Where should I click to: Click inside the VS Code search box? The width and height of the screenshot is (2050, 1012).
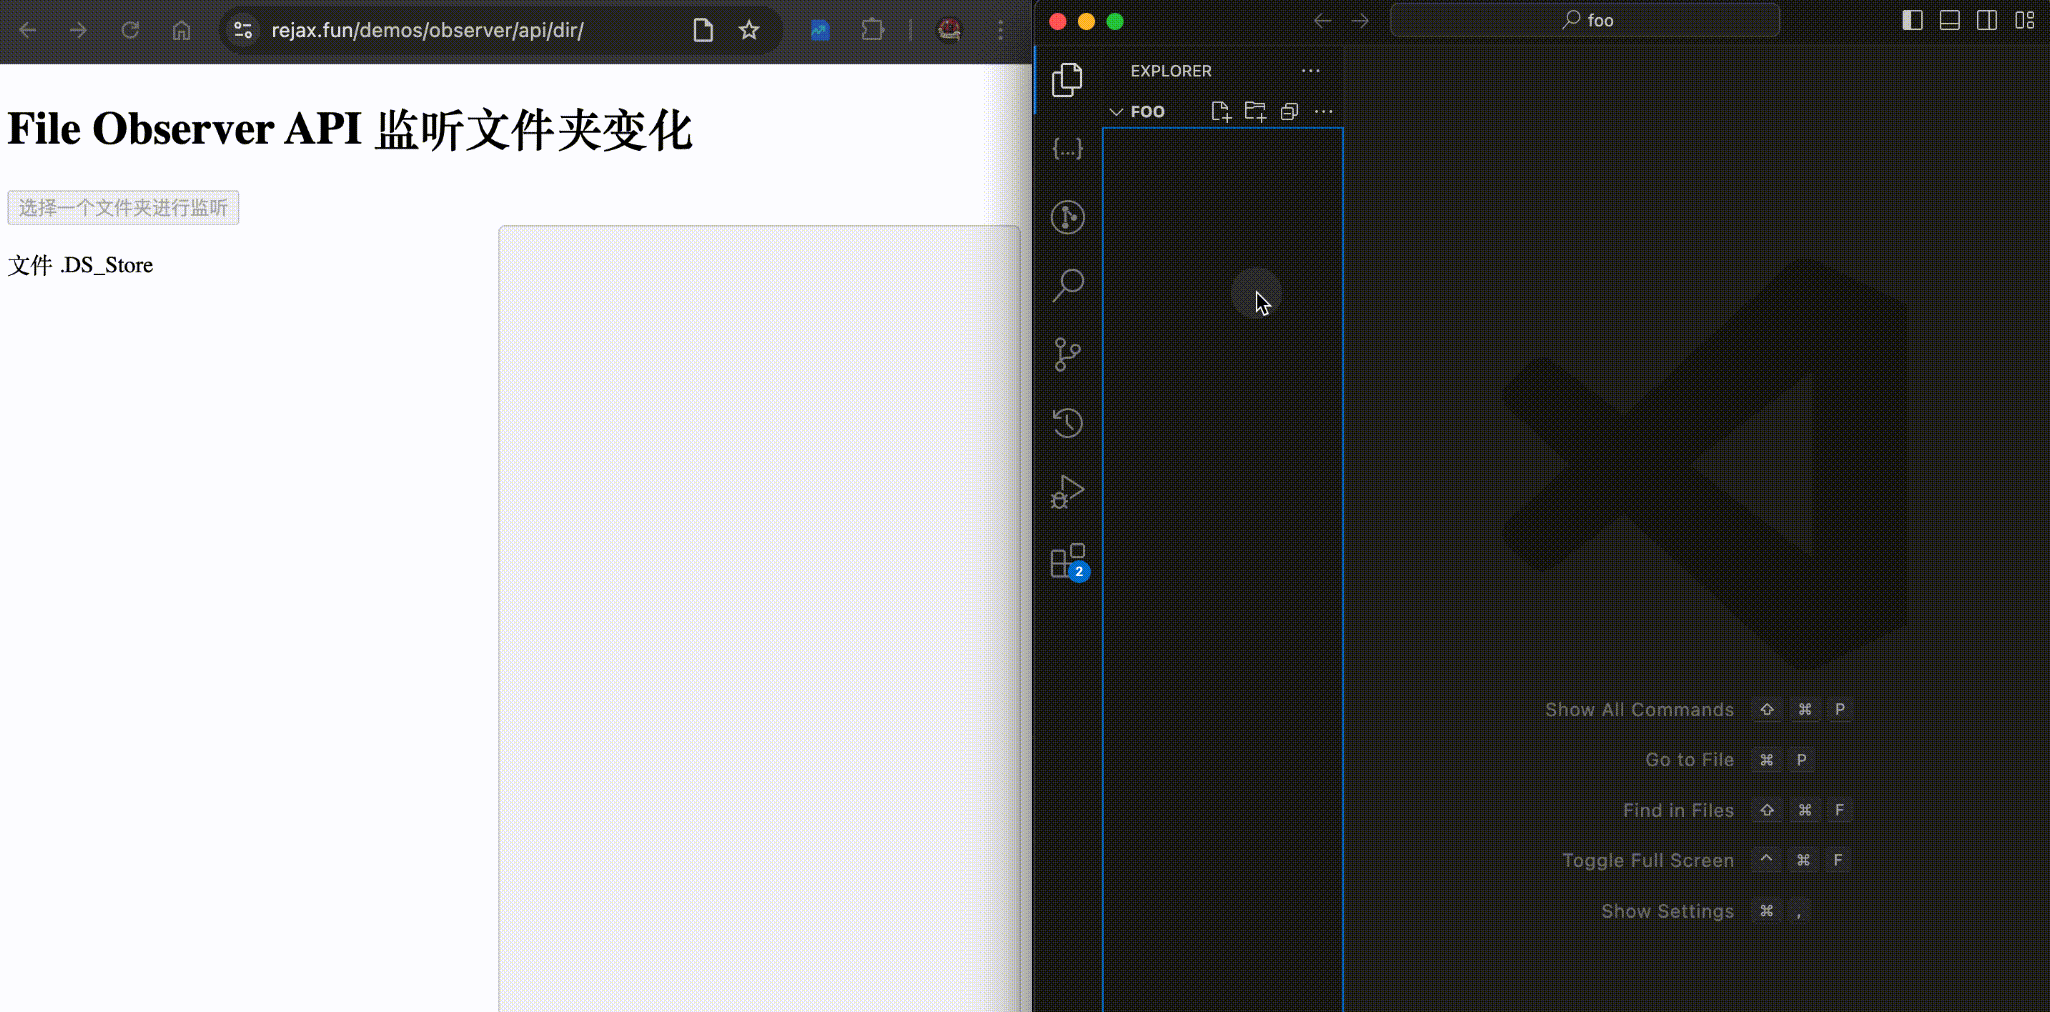coord(1585,19)
